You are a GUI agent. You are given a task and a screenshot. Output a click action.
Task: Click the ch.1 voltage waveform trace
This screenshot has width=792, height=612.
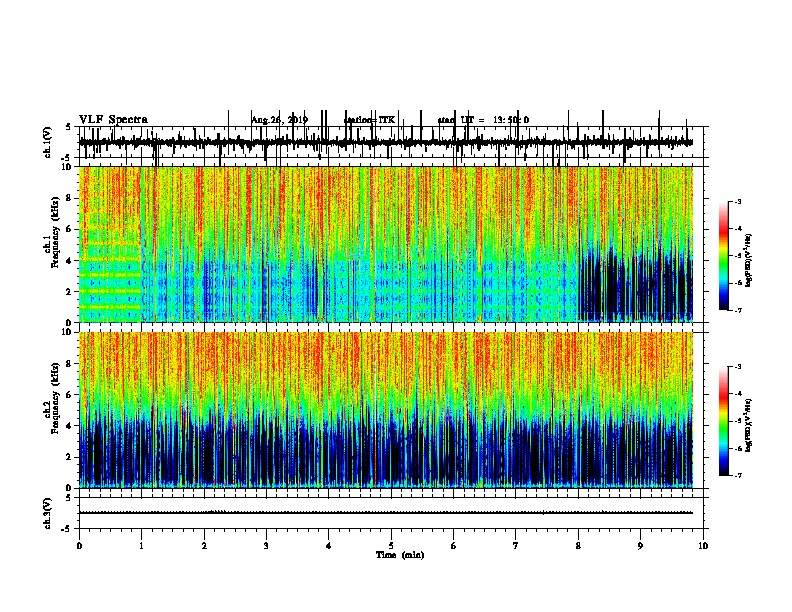tap(386, 143)
